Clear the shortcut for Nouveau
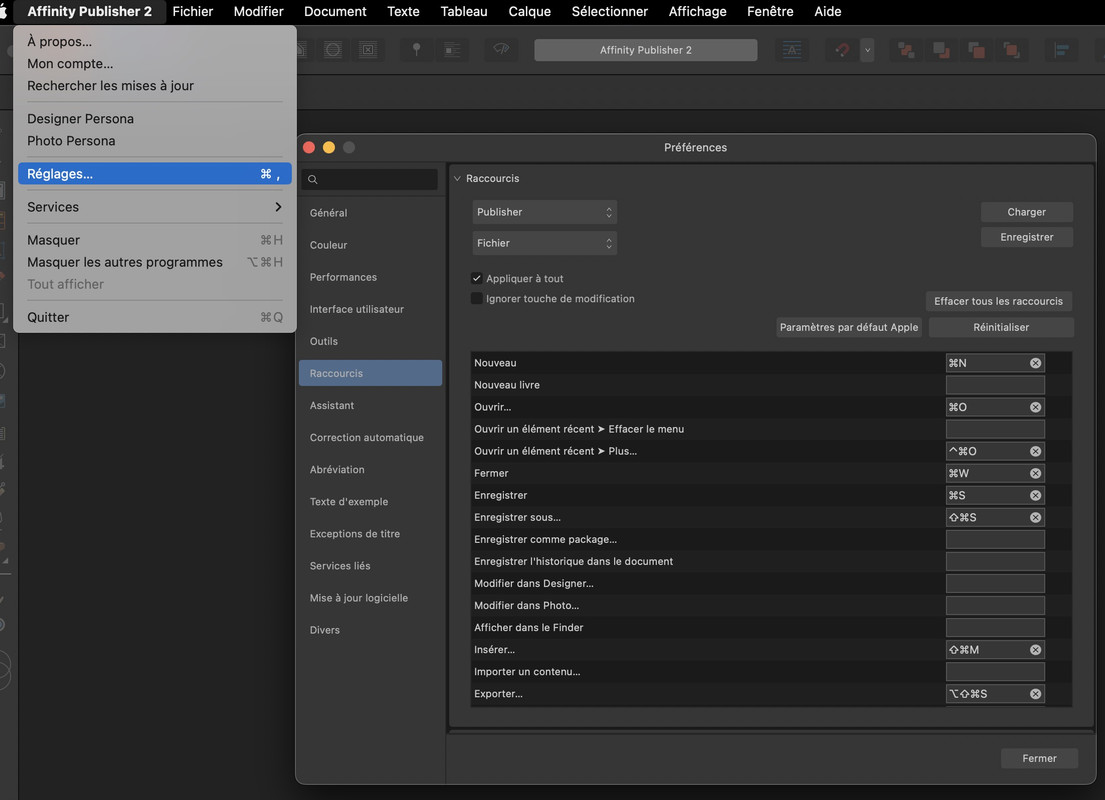This screenshot has width=1105, height=800. 1035,363
